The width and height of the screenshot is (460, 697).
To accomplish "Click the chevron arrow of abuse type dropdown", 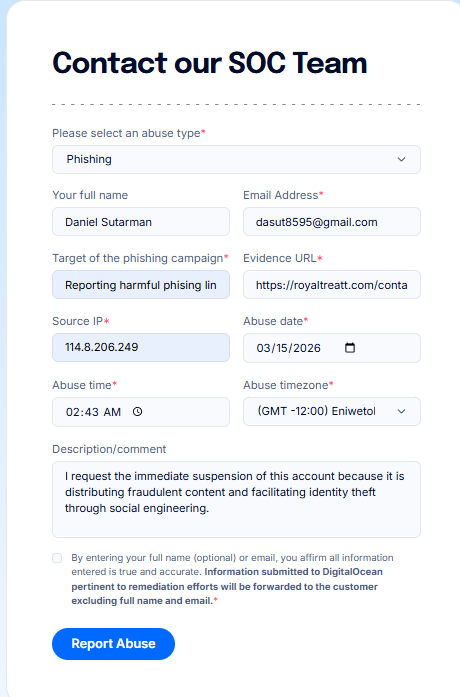I will click(401, 159).
